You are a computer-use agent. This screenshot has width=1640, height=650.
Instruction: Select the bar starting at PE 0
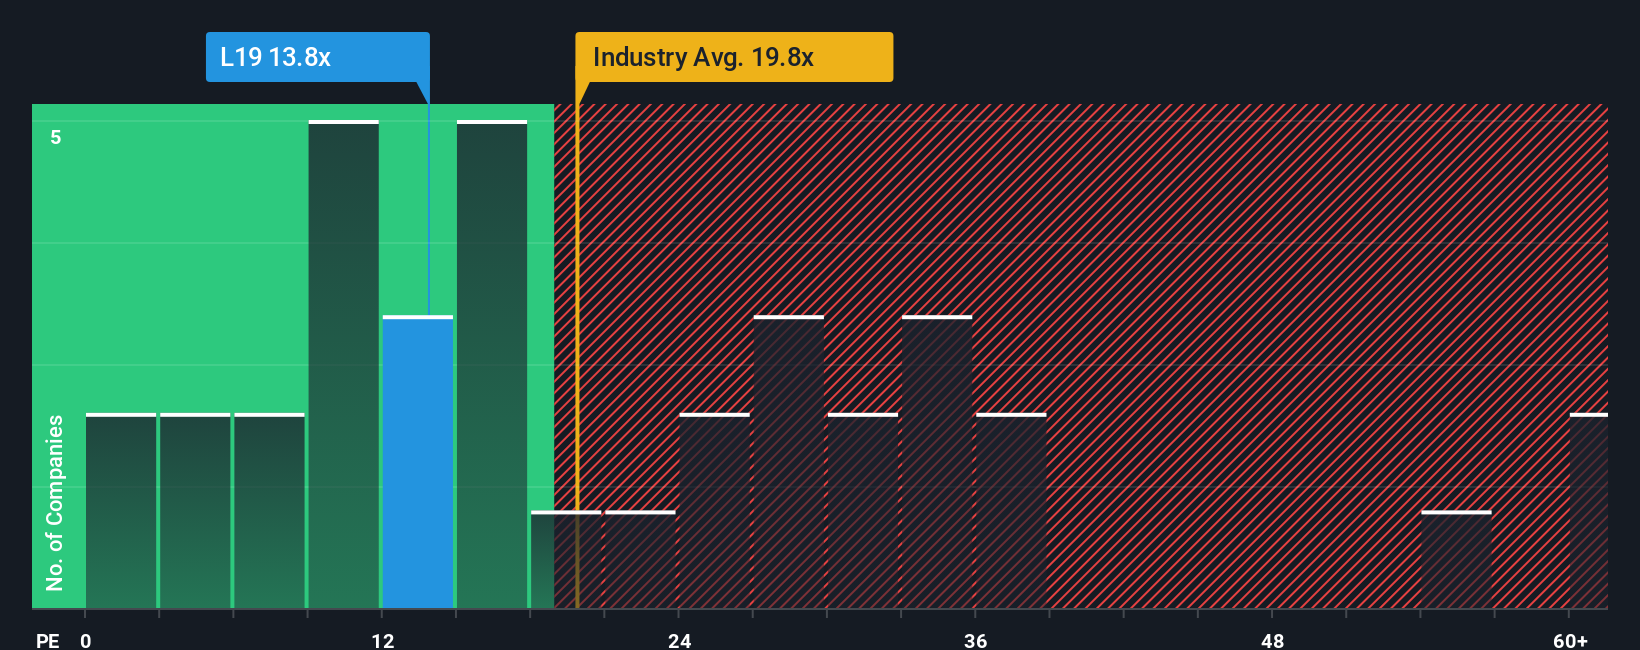pyautogui.click(x=121, y=511)
